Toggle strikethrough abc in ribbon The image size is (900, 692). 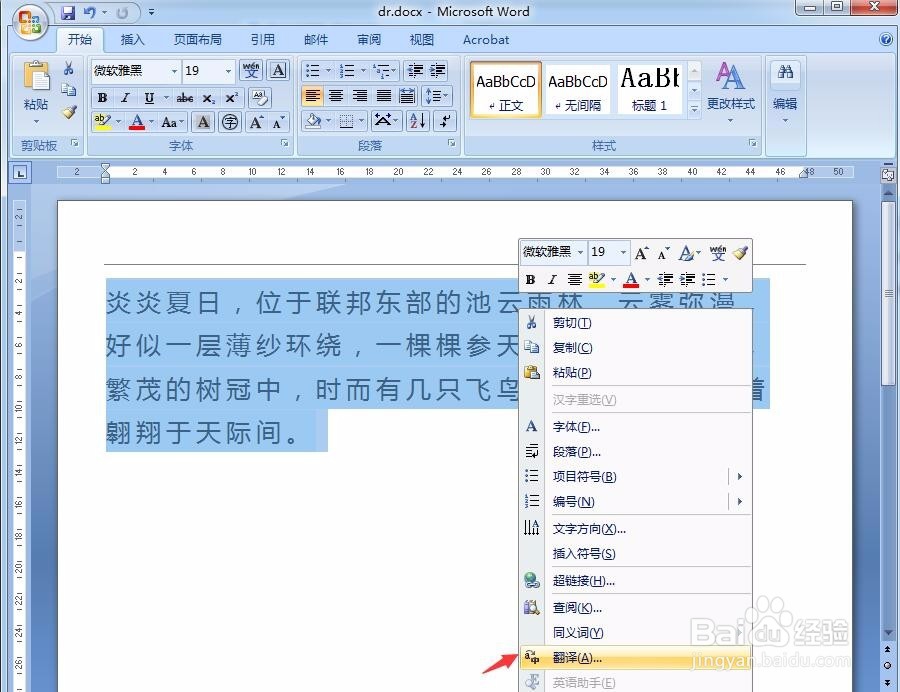click(x=184, y=98)
